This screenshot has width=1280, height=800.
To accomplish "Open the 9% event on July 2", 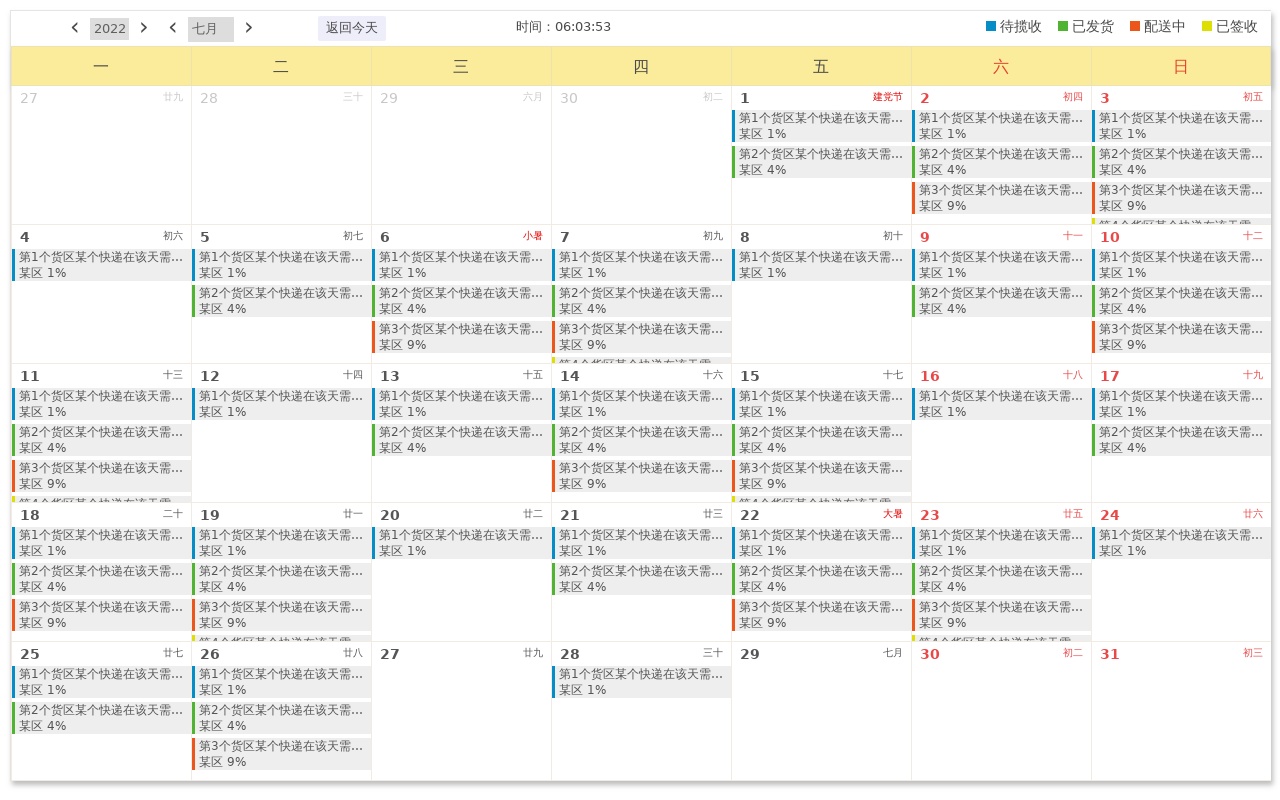I will pyautogui.click(x=1002, y=198).
